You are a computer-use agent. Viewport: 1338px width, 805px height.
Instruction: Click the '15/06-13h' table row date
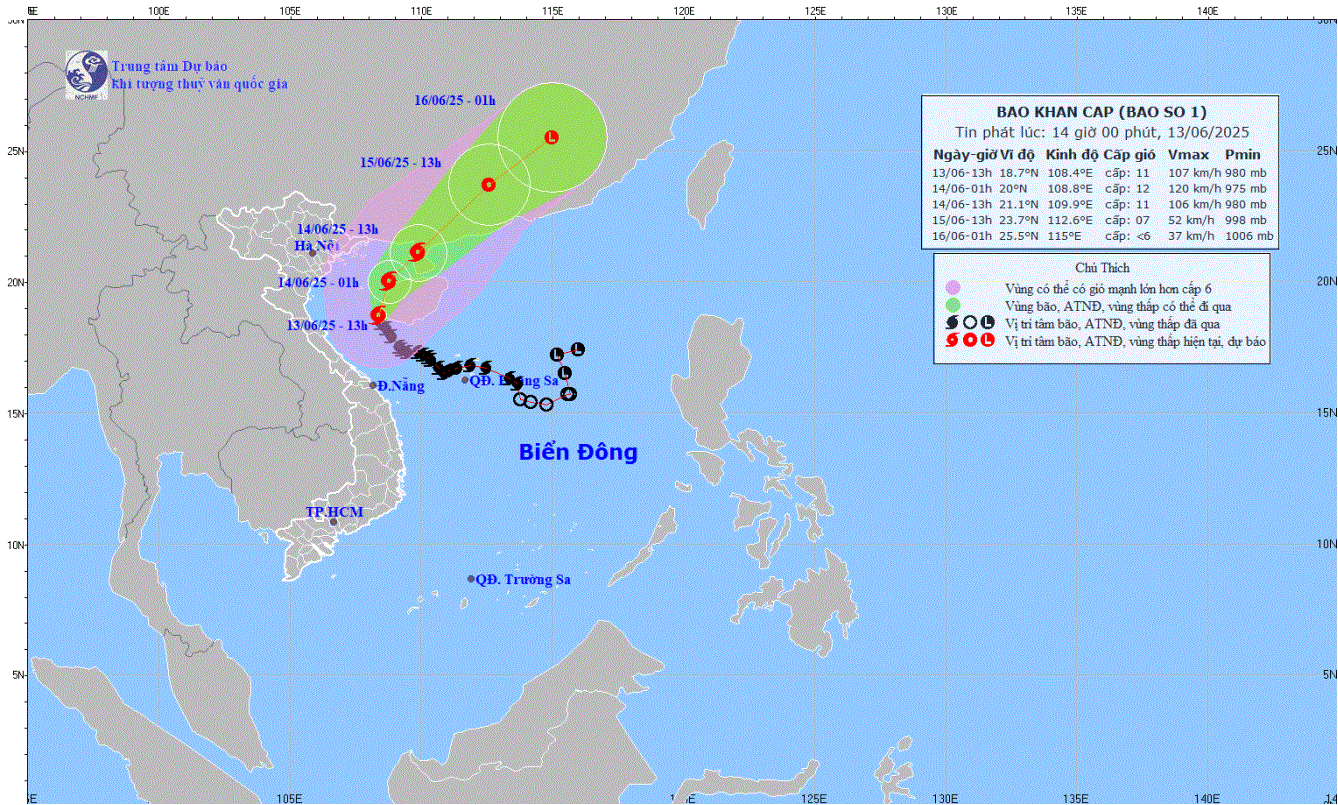point(961,220)
